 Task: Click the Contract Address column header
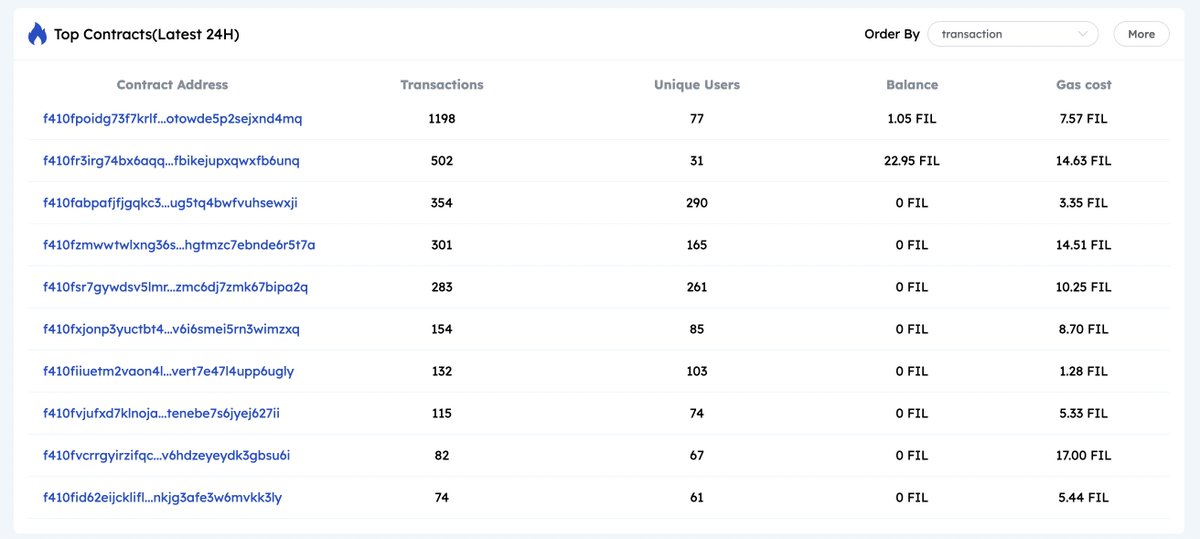(172, 85)
